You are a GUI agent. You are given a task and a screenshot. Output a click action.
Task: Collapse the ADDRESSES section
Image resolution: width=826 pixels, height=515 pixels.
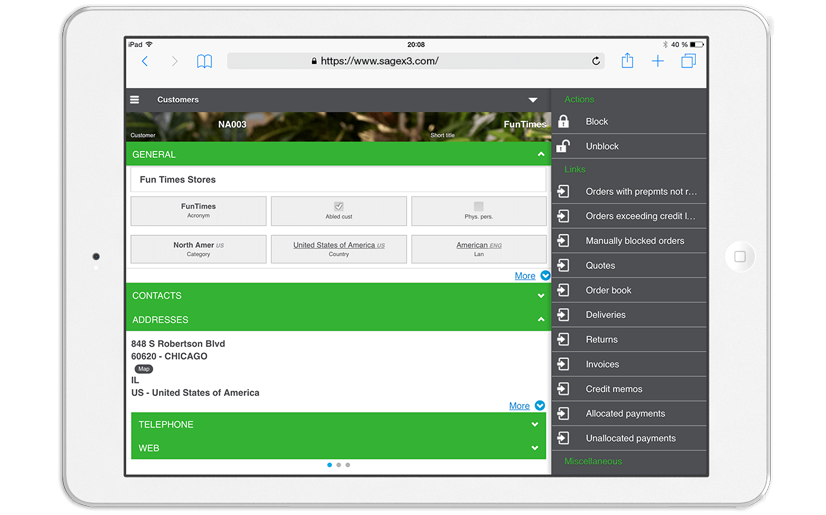(x=541, y=320)
